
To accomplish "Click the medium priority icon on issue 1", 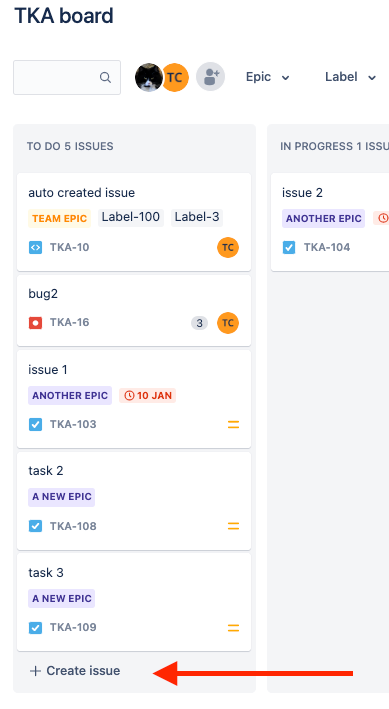I will [x=233, y=425].
